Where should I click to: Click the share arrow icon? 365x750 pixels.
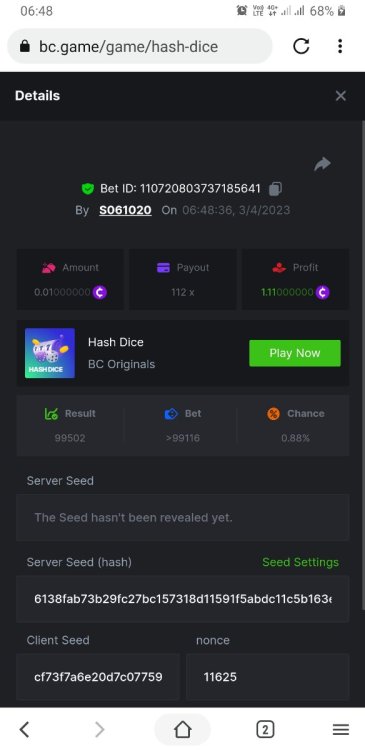[322, 164]
